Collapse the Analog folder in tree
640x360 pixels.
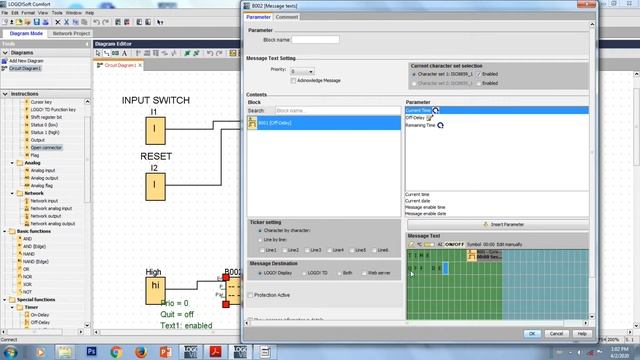[x=12, y=163]
